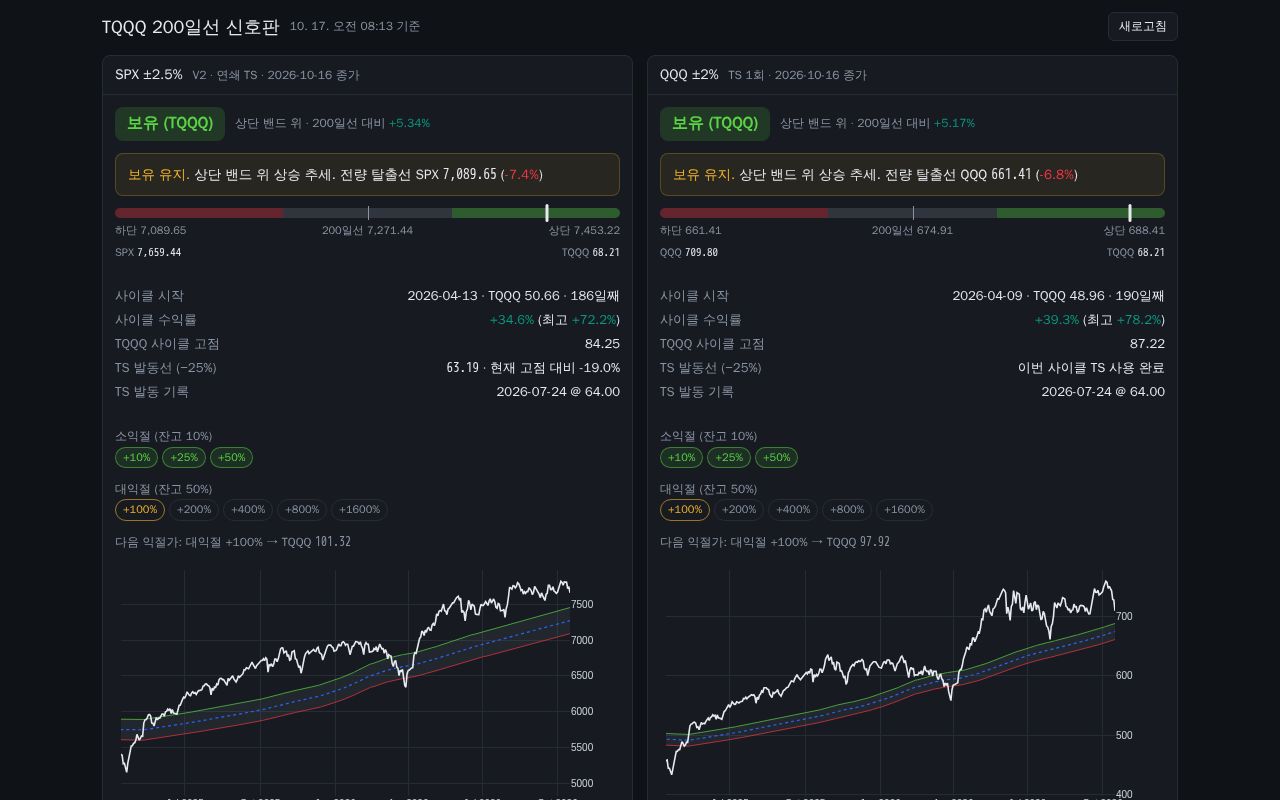
Task: Click the SPX card 보유 (TQQQ) badge
Action: point(170,123)
